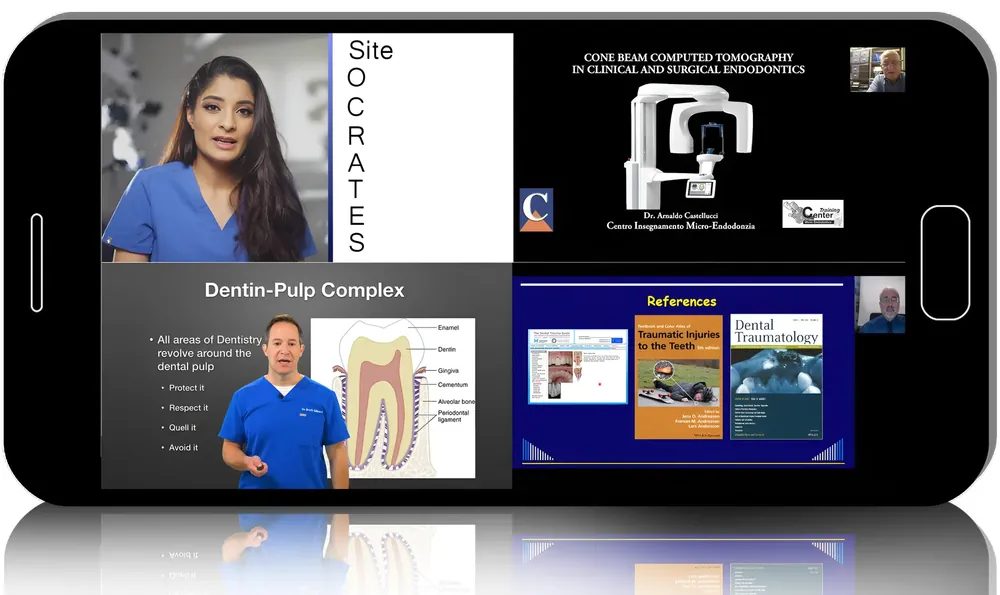Click the 'Gingiva' label on the tooth diagram

[x=448, y=371]
